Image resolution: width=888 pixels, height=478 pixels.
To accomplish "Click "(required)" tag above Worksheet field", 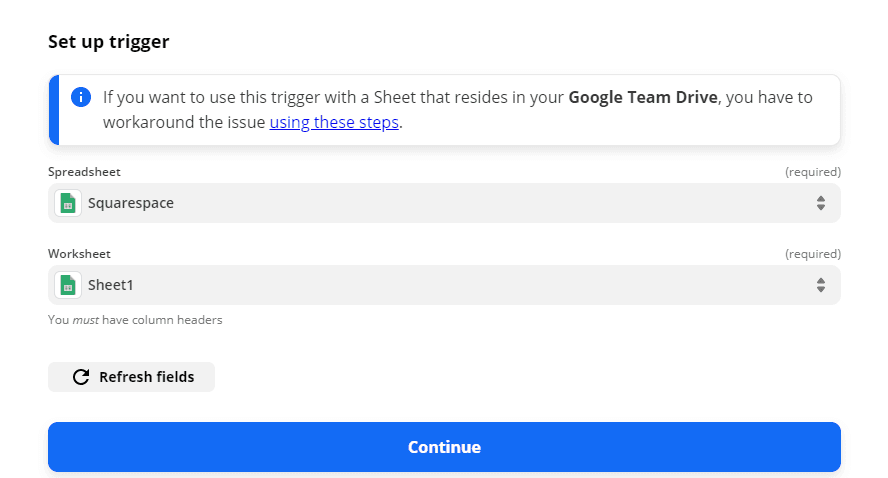I will point(812,254).
